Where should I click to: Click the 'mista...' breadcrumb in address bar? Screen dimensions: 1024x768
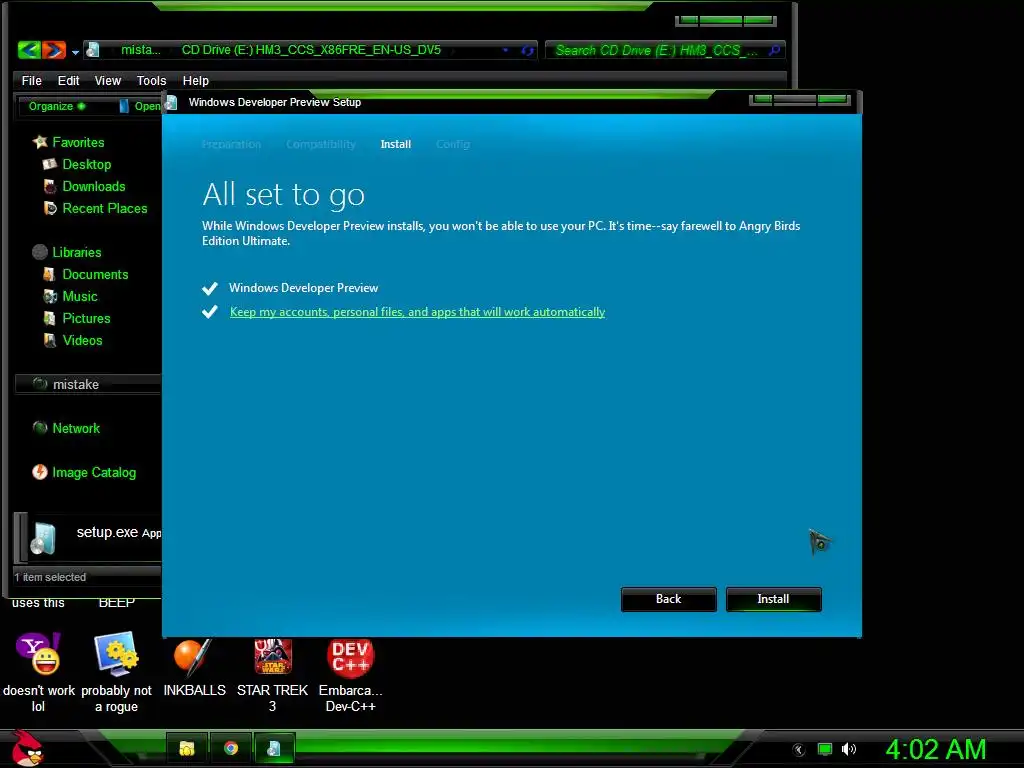(140, 50)
